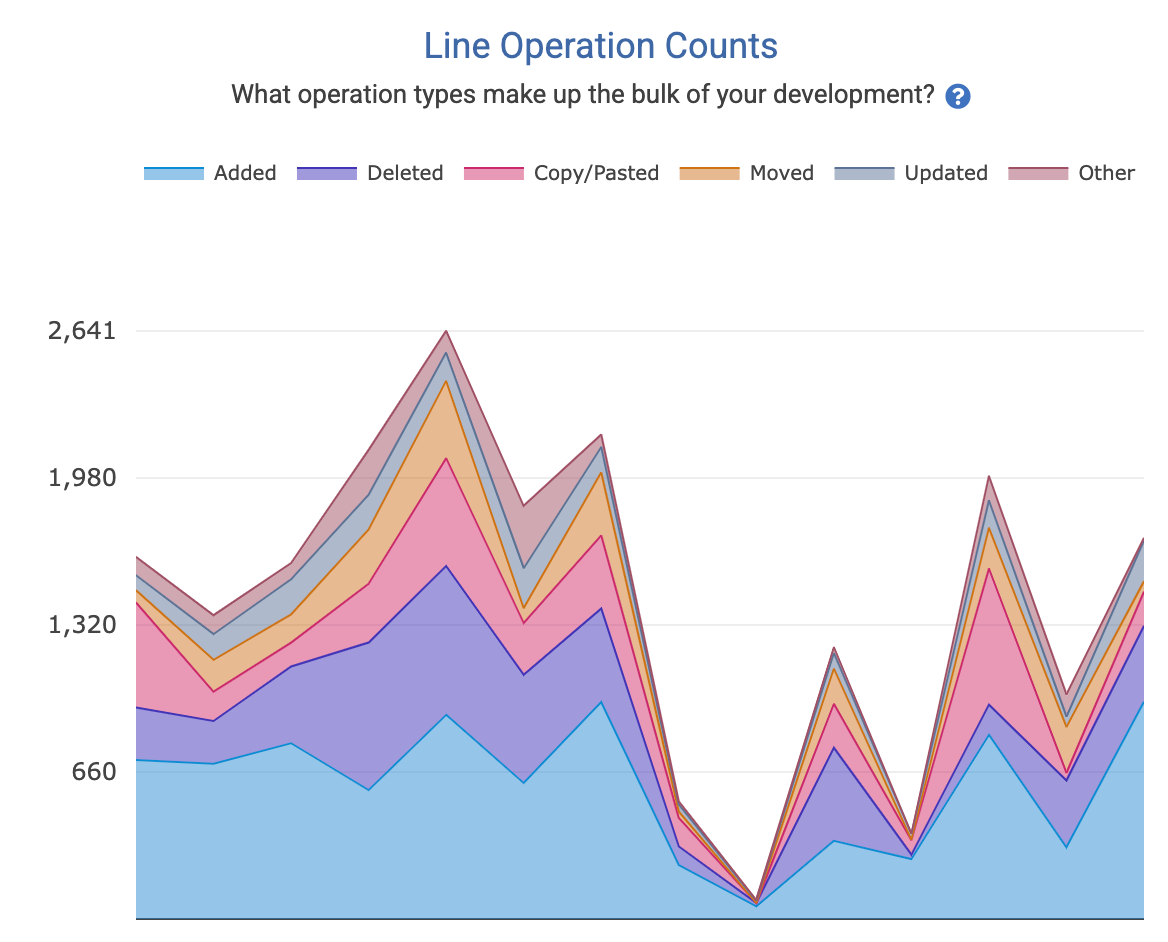Screen dimensions: 1168x942
Task: Toggle the Copy/Pasted series label
Action: click(596, 173)
